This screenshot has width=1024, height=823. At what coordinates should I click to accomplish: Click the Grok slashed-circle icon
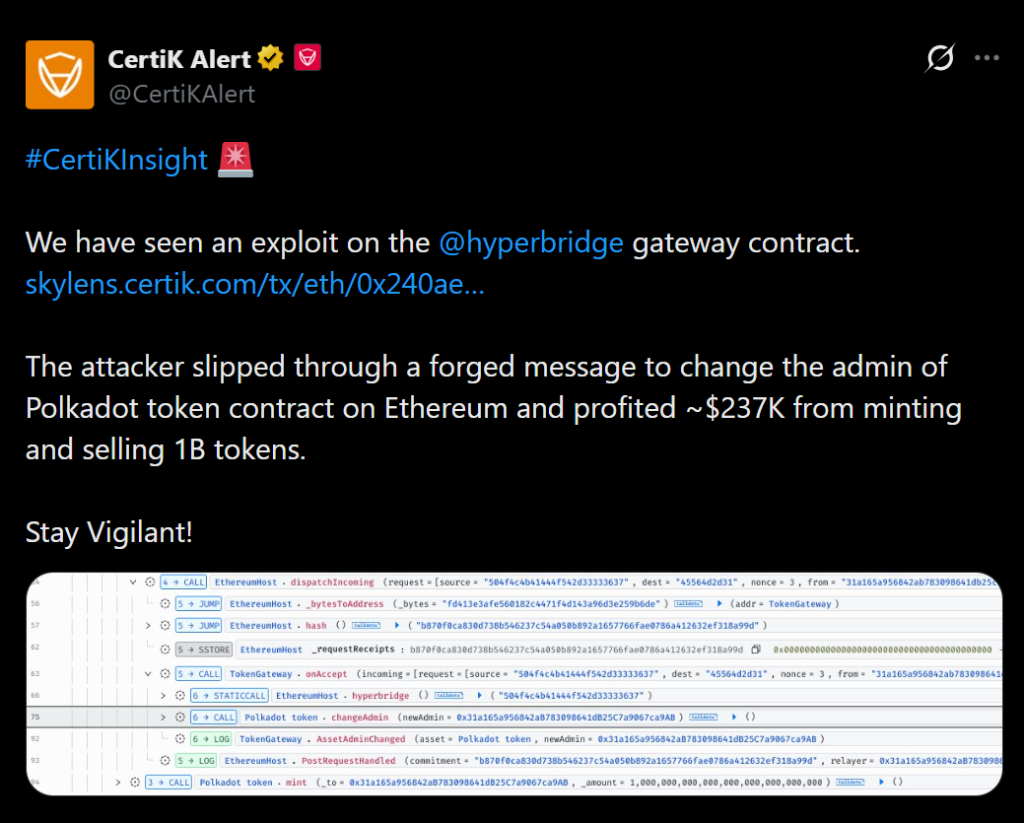(939, 59)
